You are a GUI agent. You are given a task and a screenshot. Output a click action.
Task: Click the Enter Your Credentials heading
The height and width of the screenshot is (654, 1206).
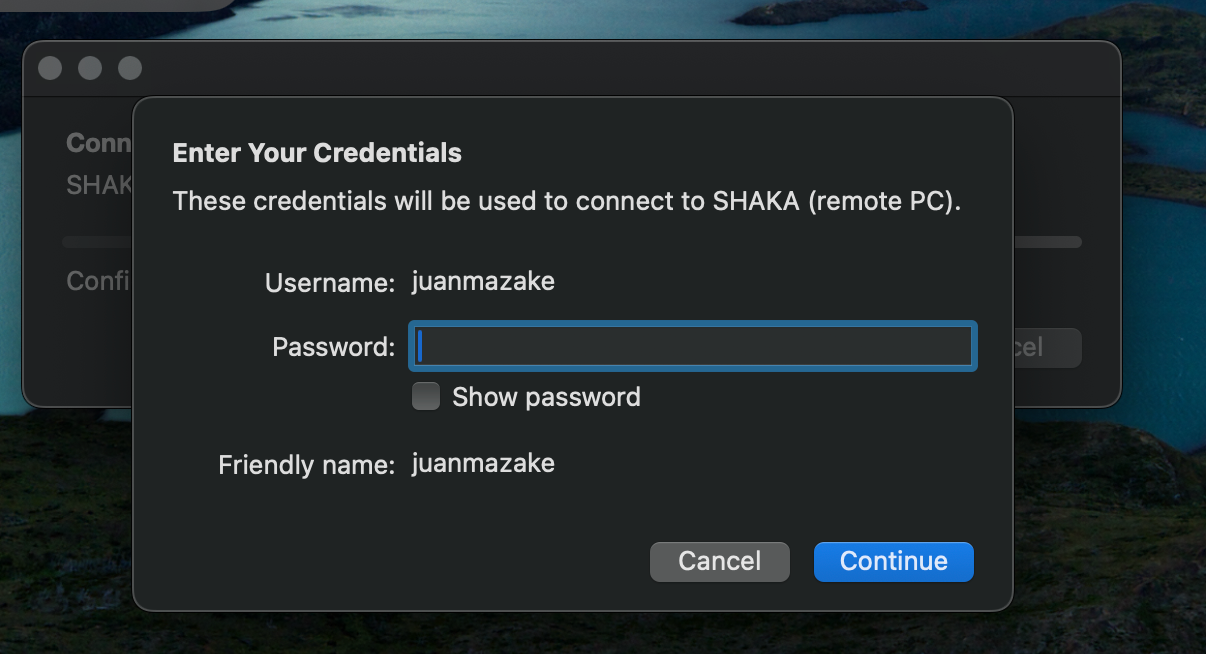click(317, 153)
